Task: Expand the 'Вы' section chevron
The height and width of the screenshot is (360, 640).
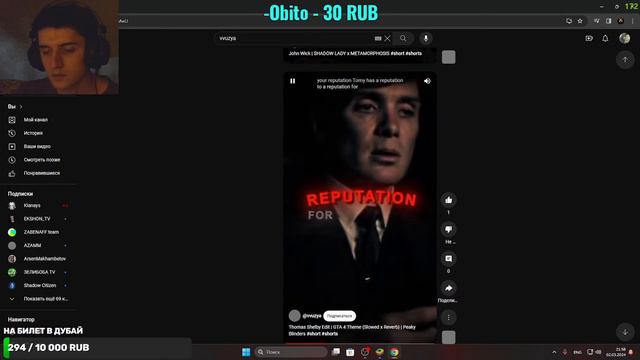Action: (x=21, y=107)
